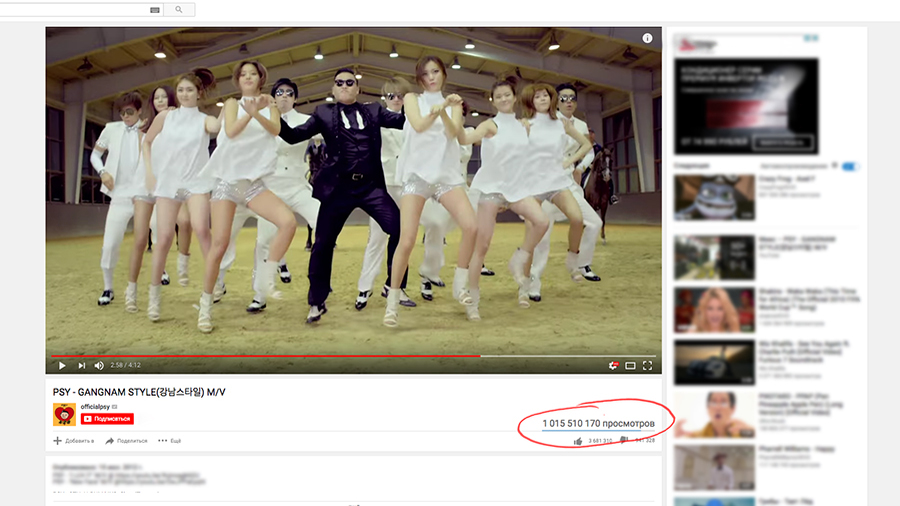The image size is (900, 506).
Task: Click the 2:58 / 4:12 time display
Action: pyautogui.click(x=125, y=365)
